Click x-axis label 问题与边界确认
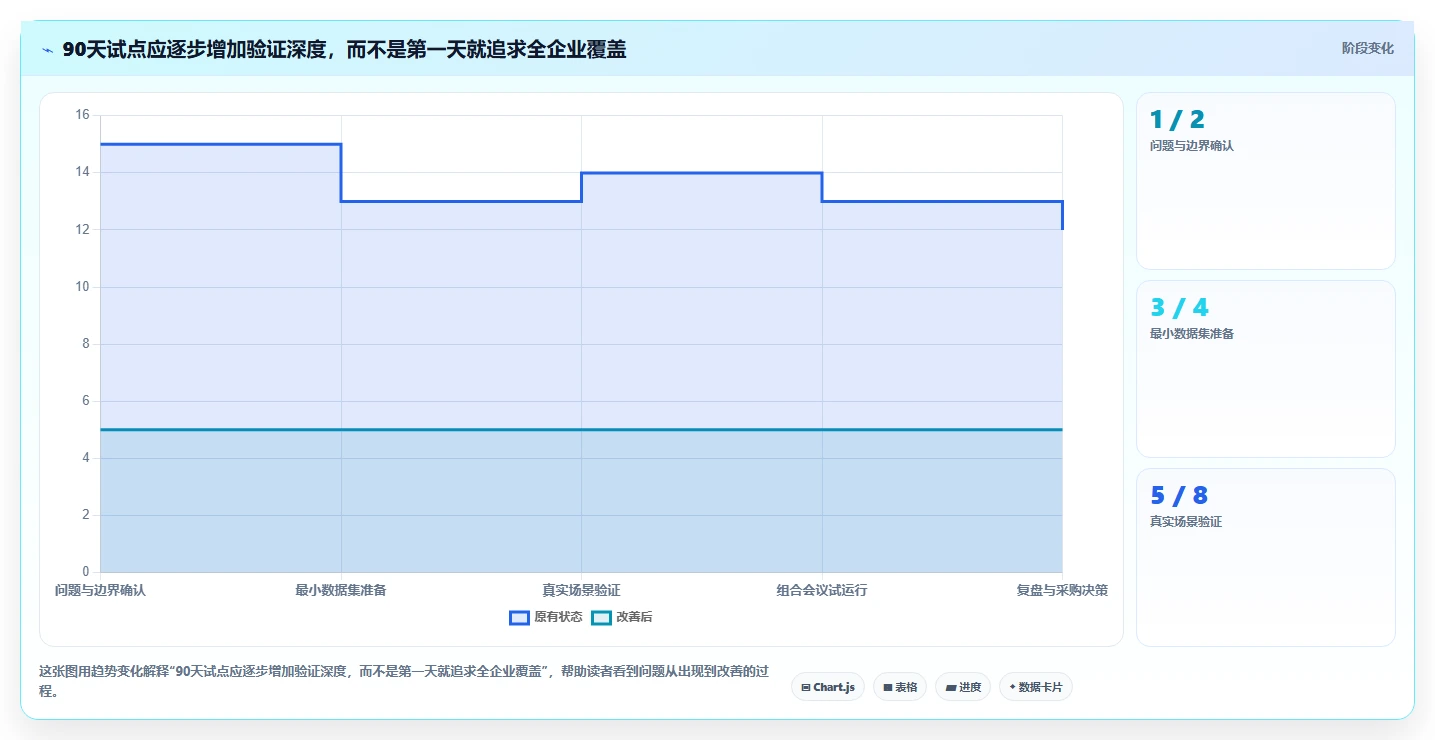 point(100,591)
